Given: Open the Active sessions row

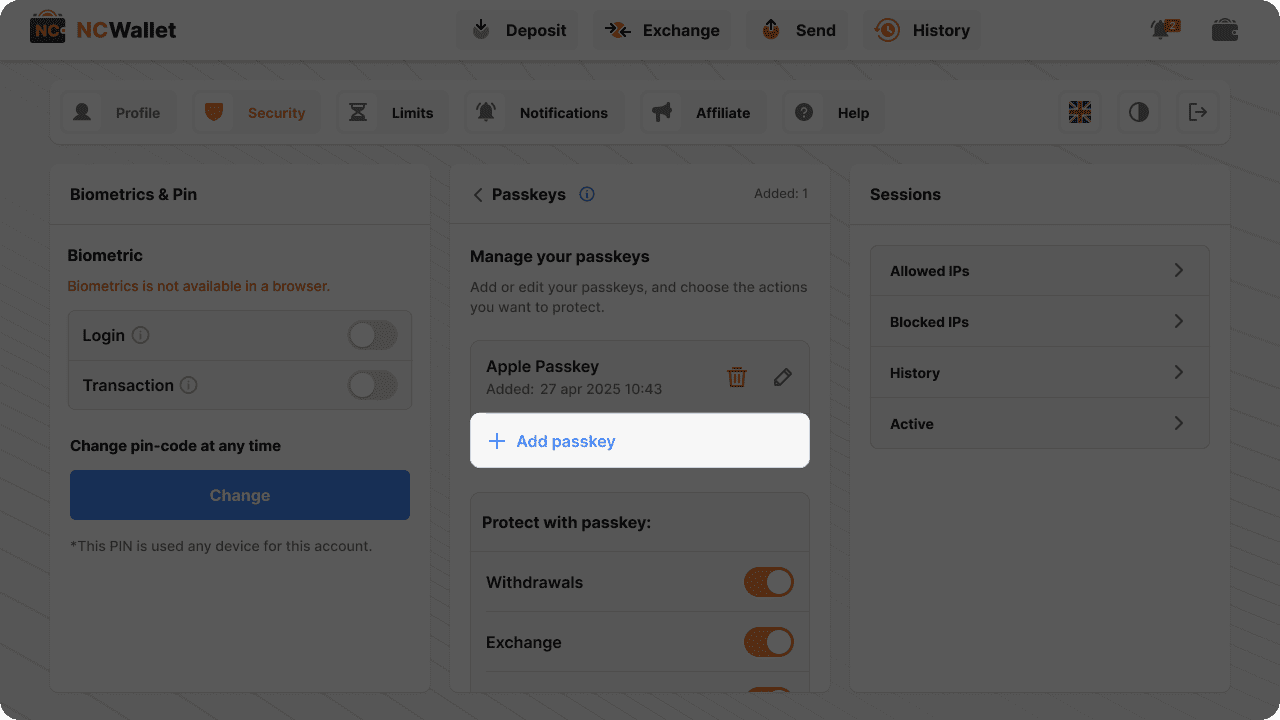Looking at the screenshot, I should click(1040, 424).
